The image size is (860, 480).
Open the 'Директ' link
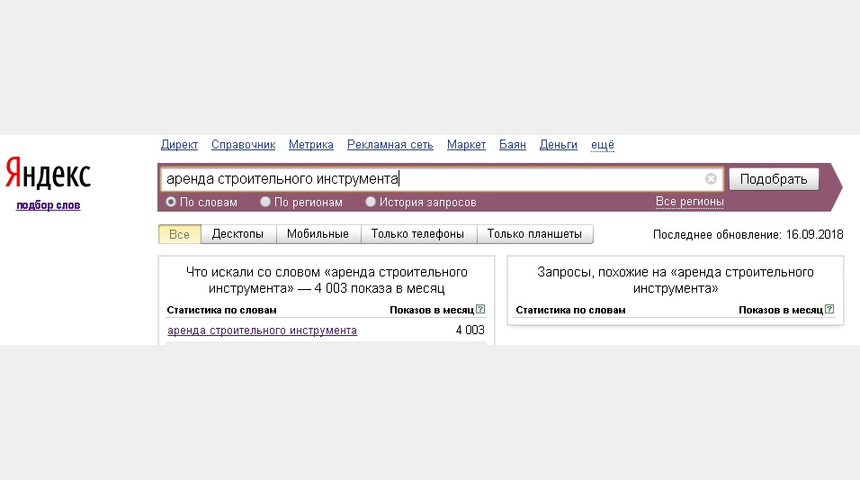click(179, 145)
